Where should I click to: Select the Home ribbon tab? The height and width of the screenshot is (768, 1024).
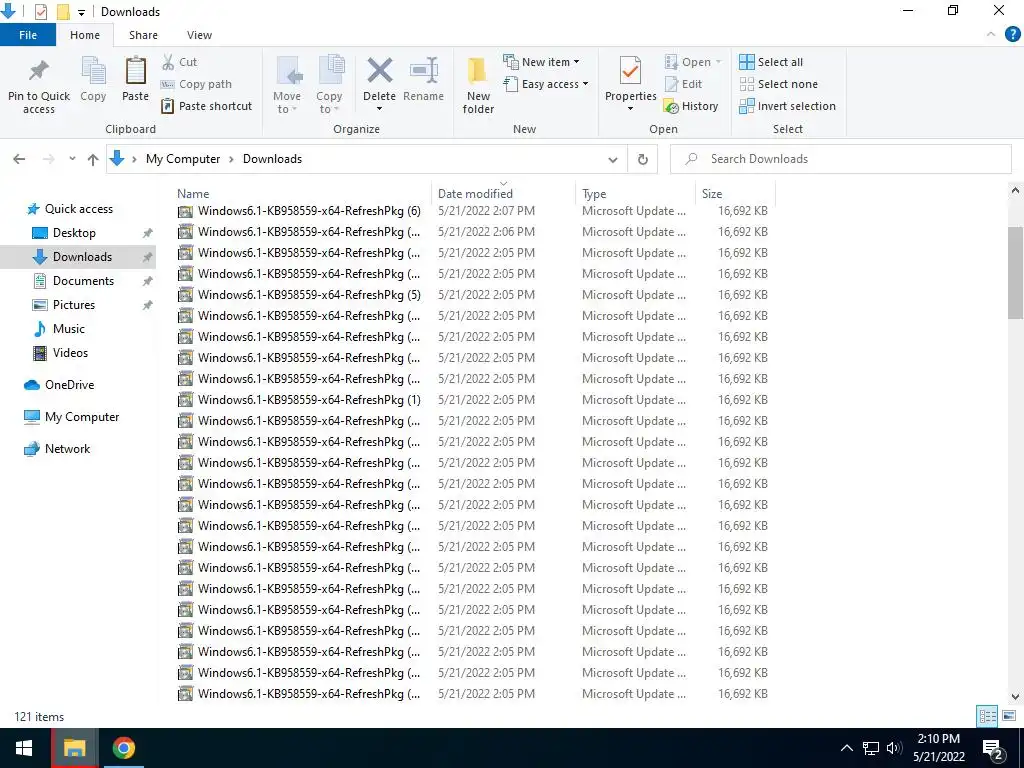tap(85, 35)
